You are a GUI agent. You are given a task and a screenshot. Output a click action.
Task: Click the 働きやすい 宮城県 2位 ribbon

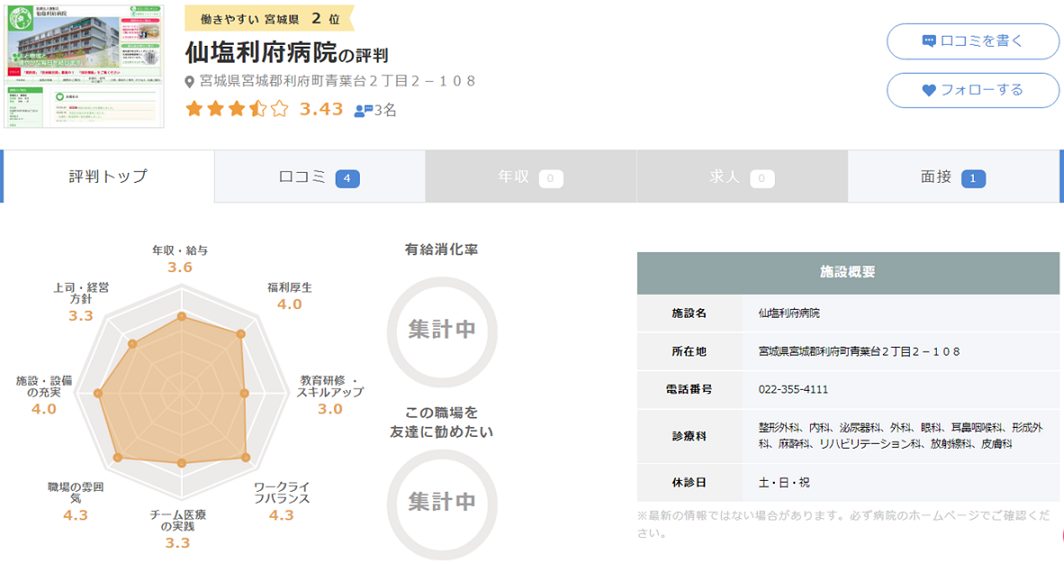click(x=269, y=19)
